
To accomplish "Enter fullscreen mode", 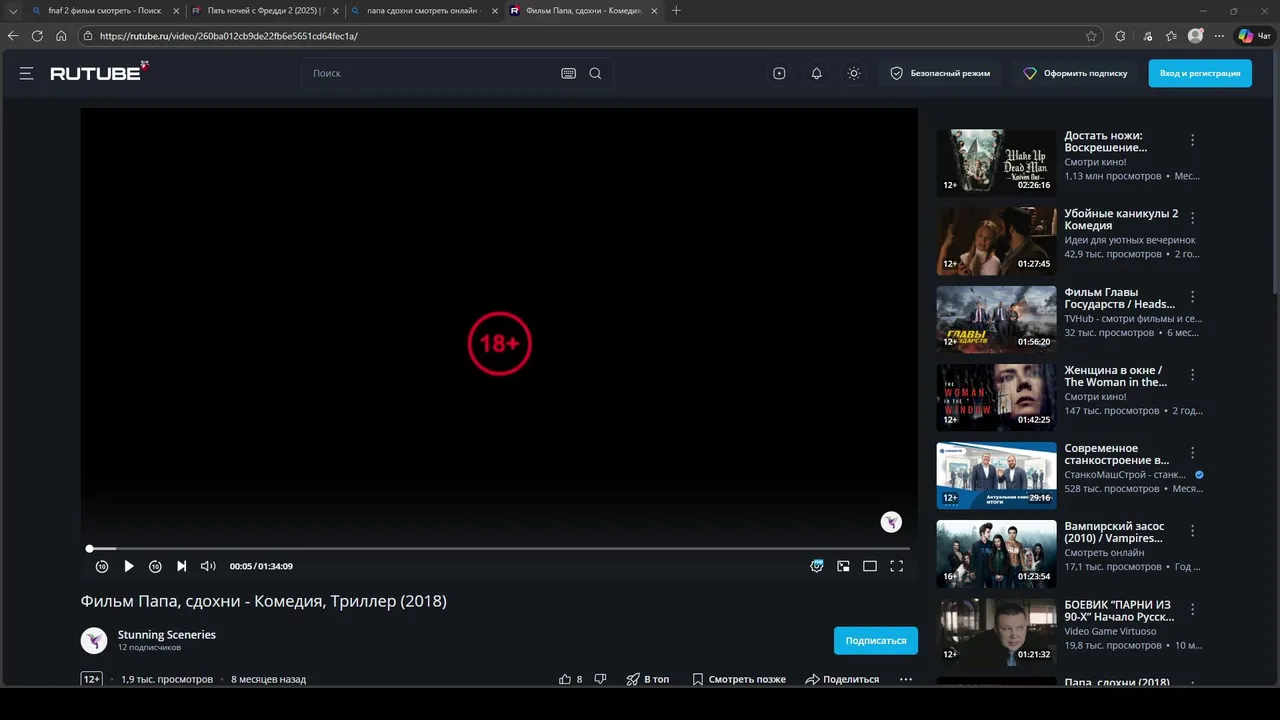I will click(896, 566).
